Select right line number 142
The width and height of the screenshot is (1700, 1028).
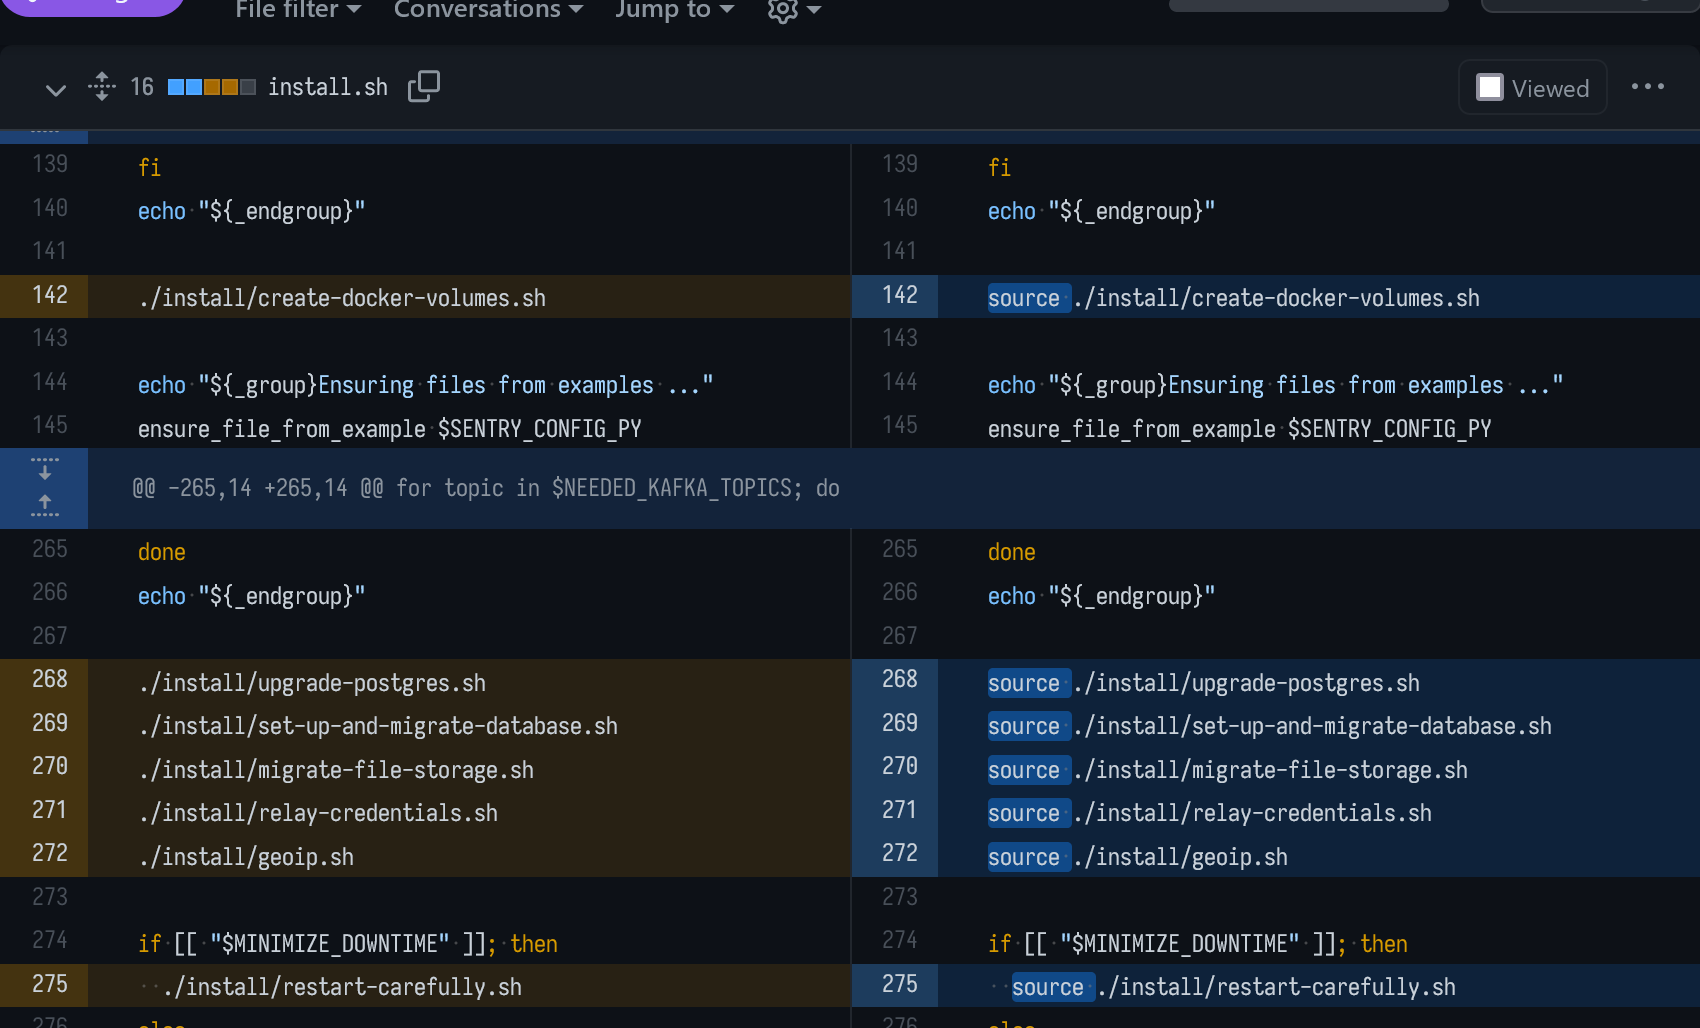(x=899, y=295)
